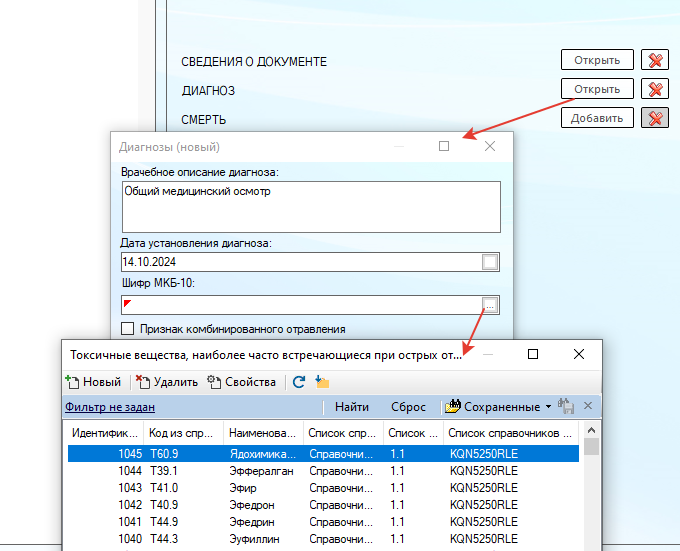680x551 pixels.
Task: Click scrollbar up arrow in list
Action: pos(591,430)
